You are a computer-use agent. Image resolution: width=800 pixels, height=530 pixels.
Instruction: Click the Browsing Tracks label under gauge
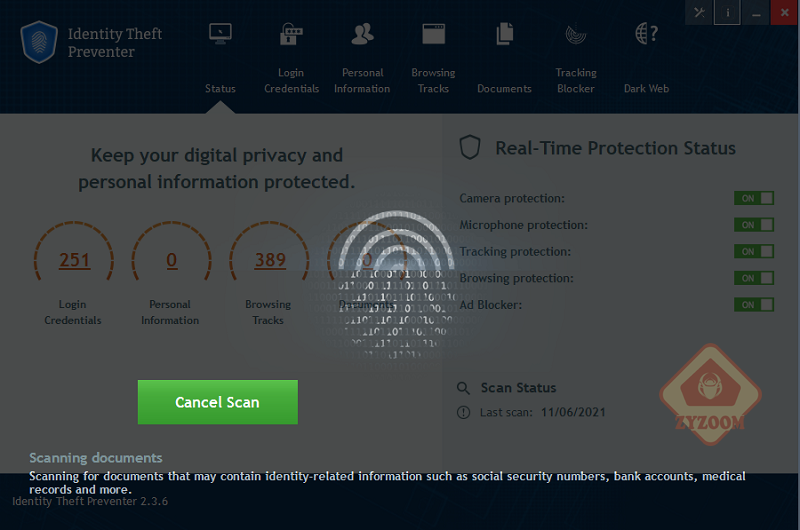coord(268,312)
